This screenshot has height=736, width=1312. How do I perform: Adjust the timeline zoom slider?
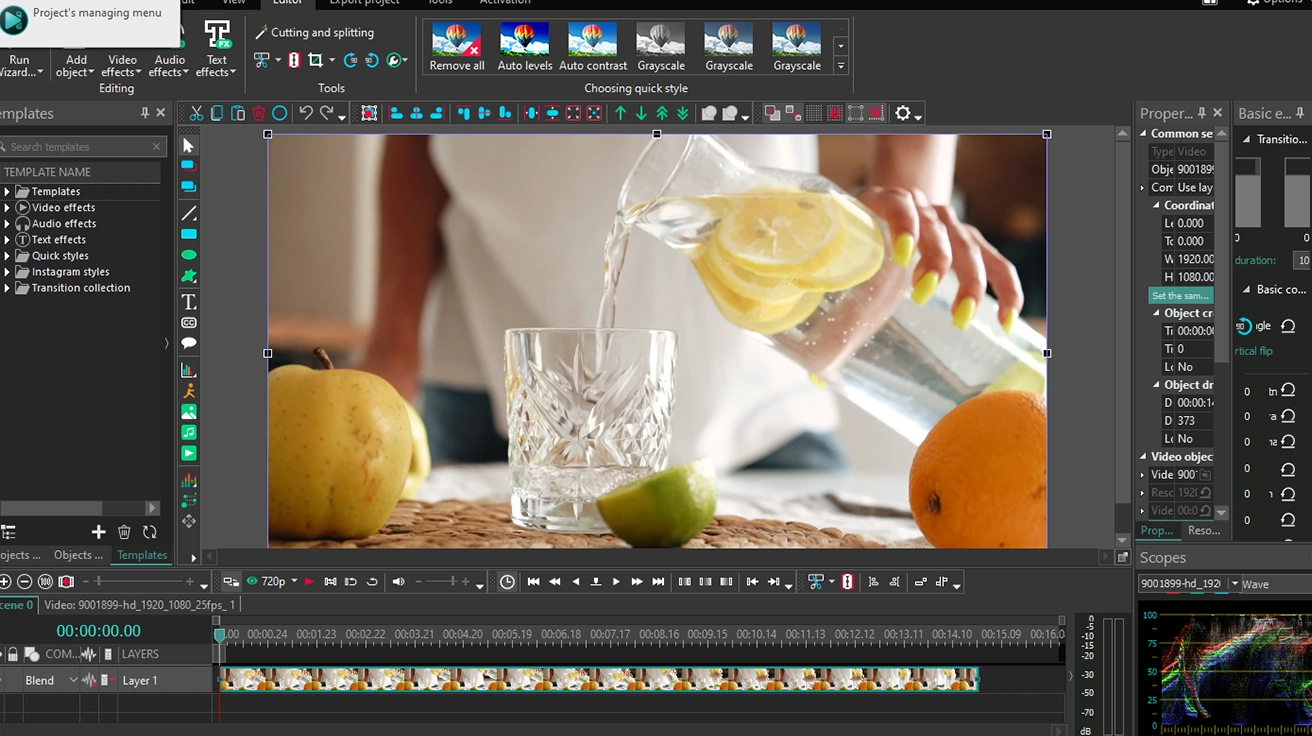tap(140, 582)
